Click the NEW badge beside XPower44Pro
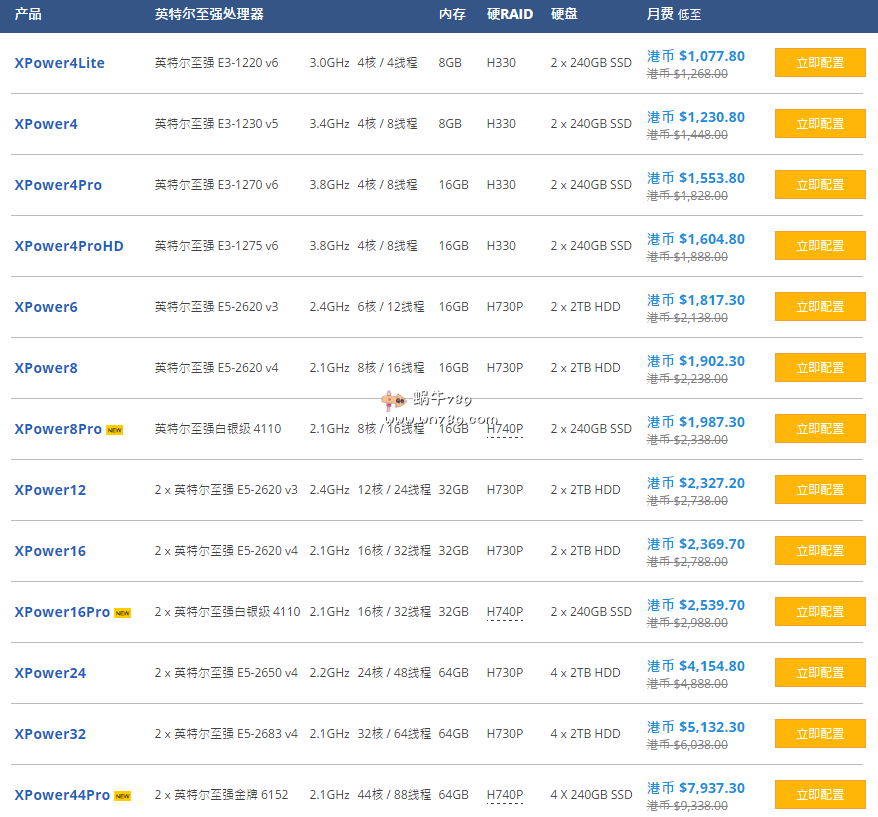This screenshot has height=817, width=878. click(x=122, y=796)
